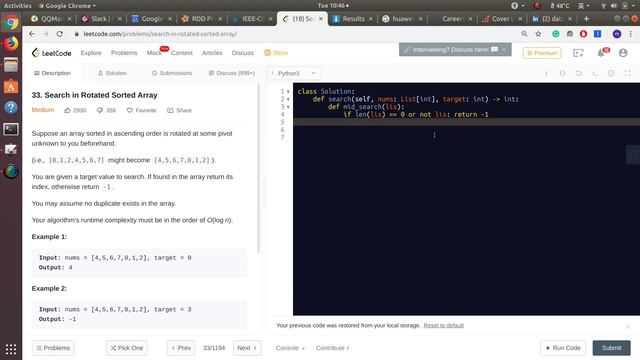Switch to the Results browser tab

click(x=352, y=19)
